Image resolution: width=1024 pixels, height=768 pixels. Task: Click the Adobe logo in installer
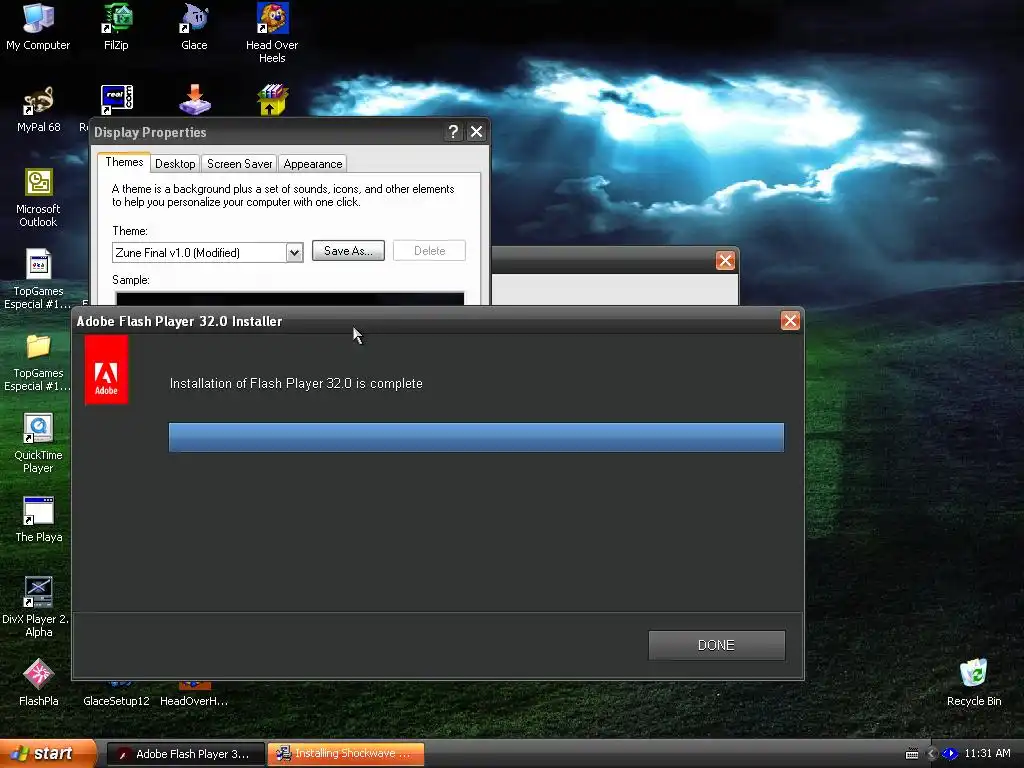tap(106, 370)
